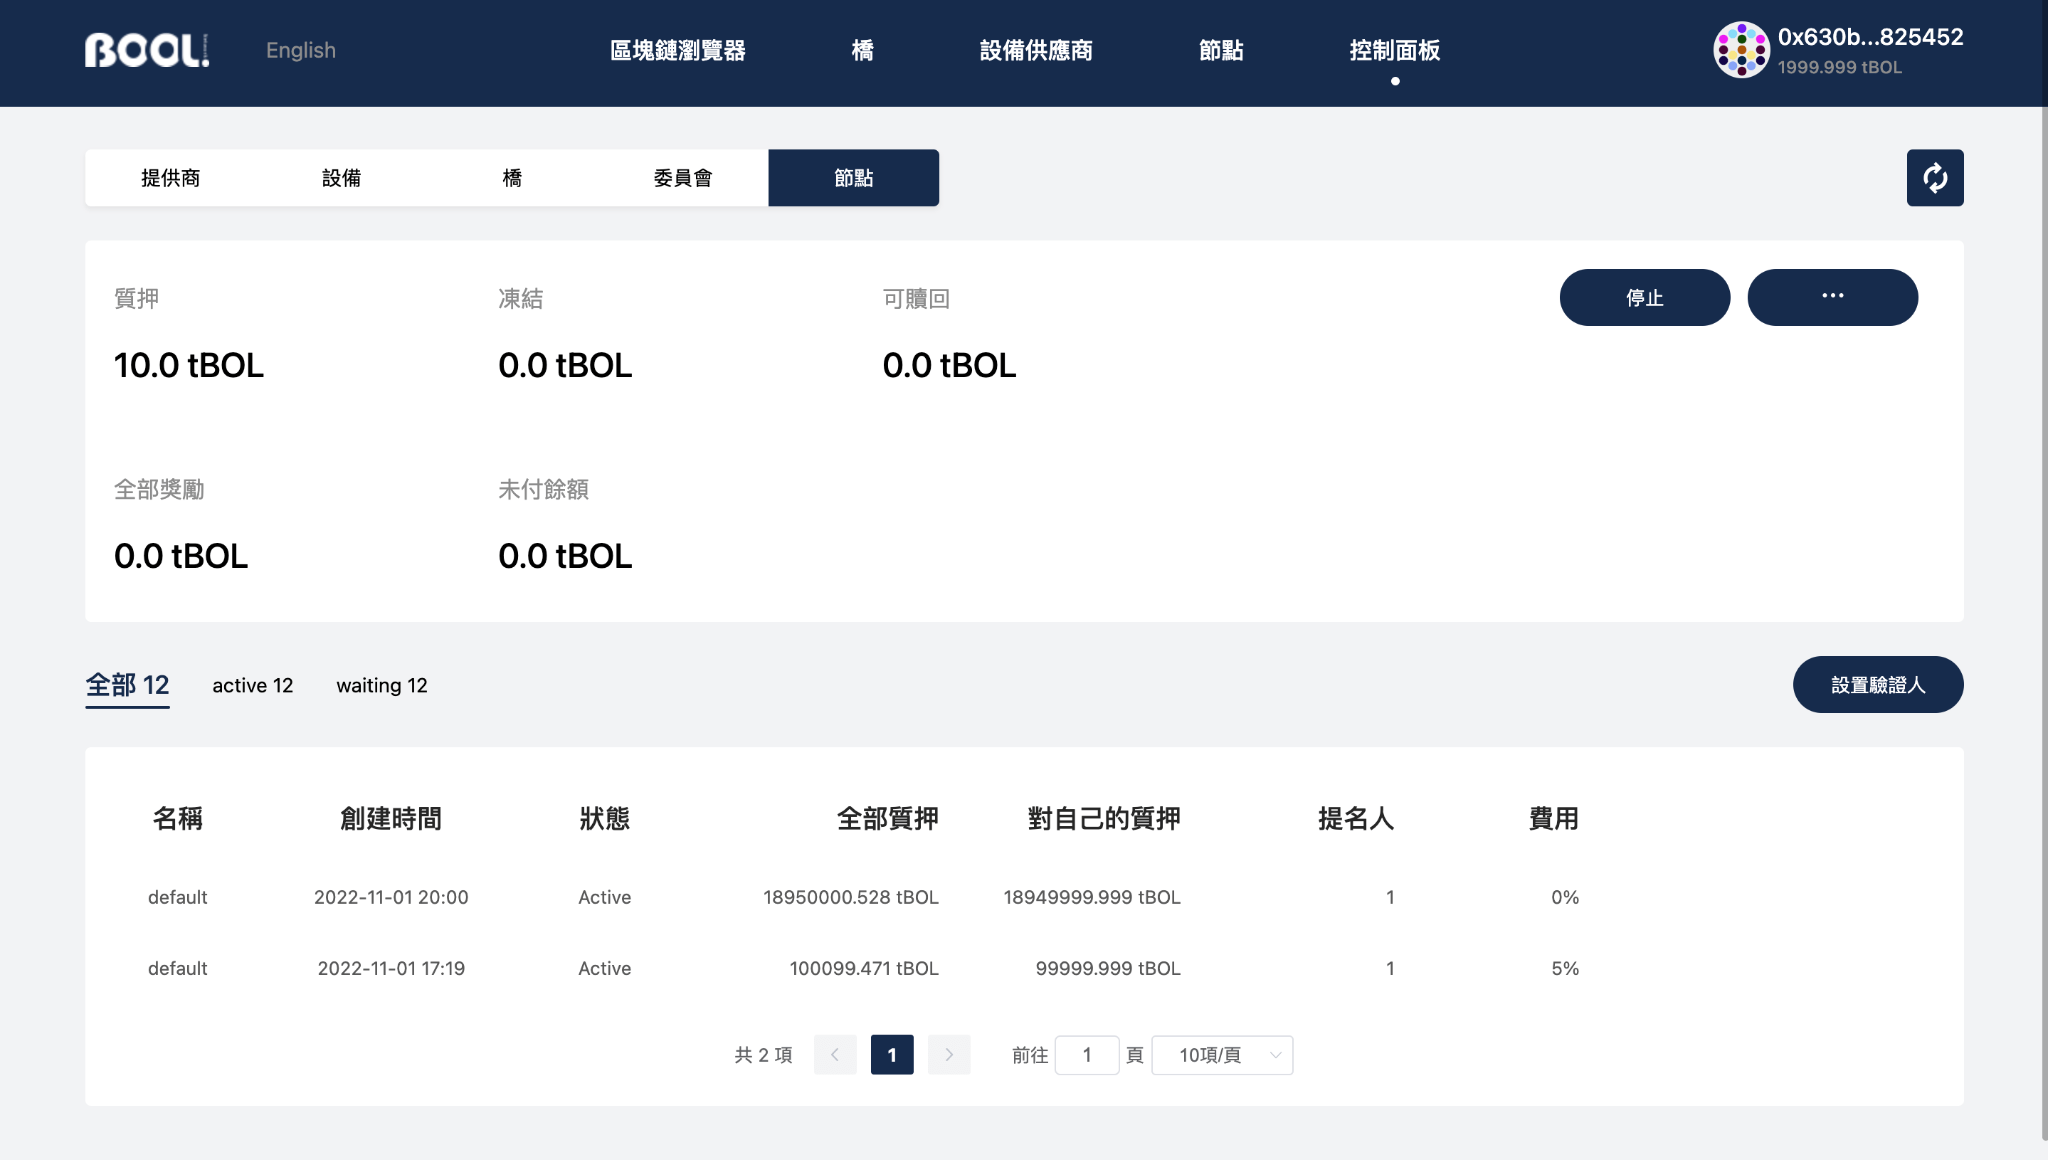This screenshot has width=2048, height=1160.
Task: Select the 委員會 tab
Action: (x=683, y=178)
